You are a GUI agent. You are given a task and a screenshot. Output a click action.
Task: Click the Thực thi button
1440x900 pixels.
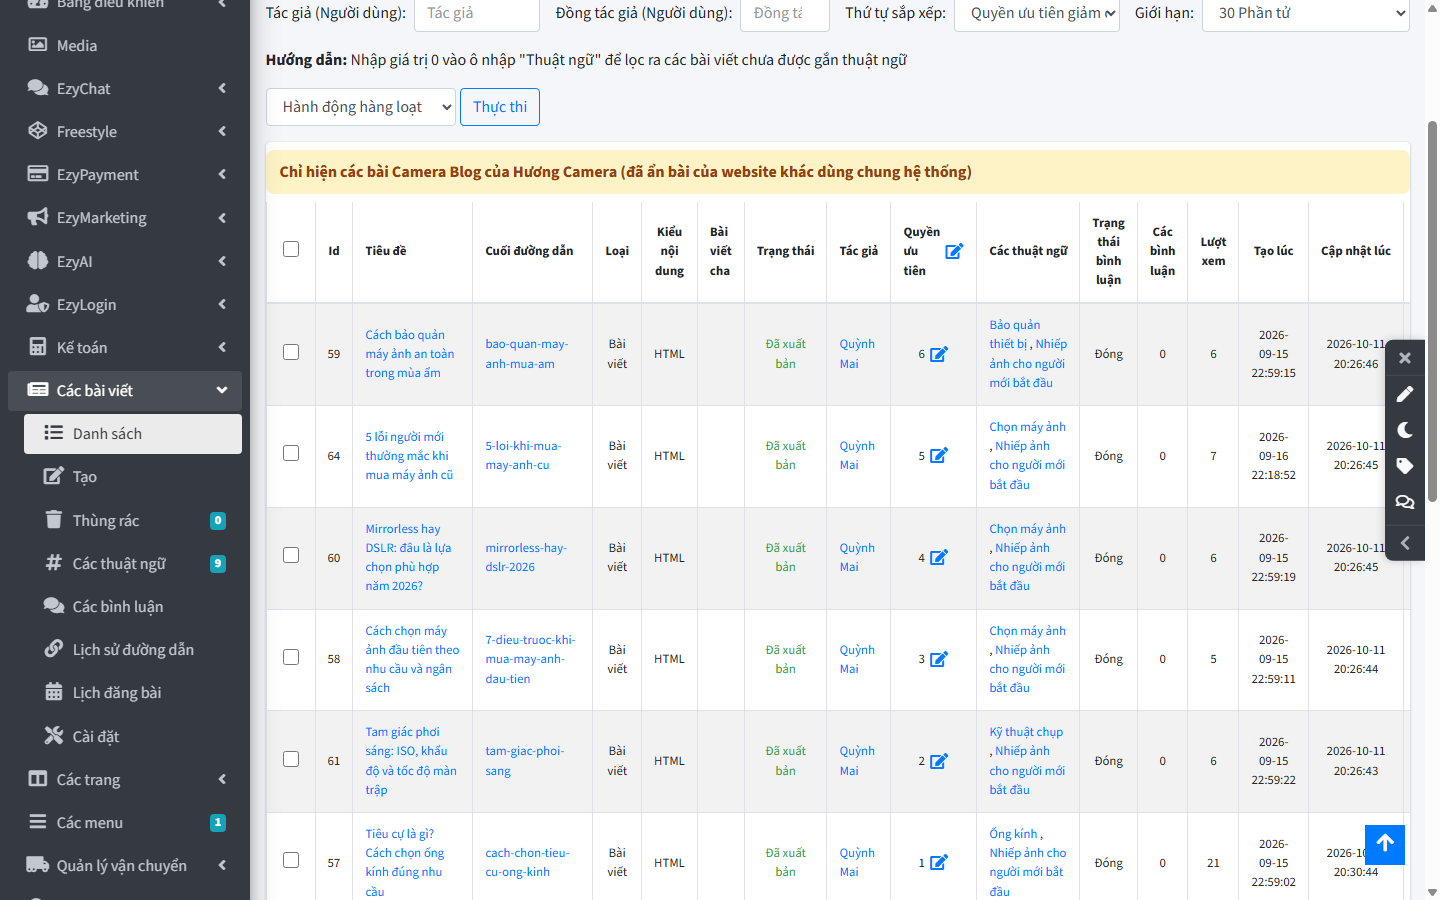(500, 107)
